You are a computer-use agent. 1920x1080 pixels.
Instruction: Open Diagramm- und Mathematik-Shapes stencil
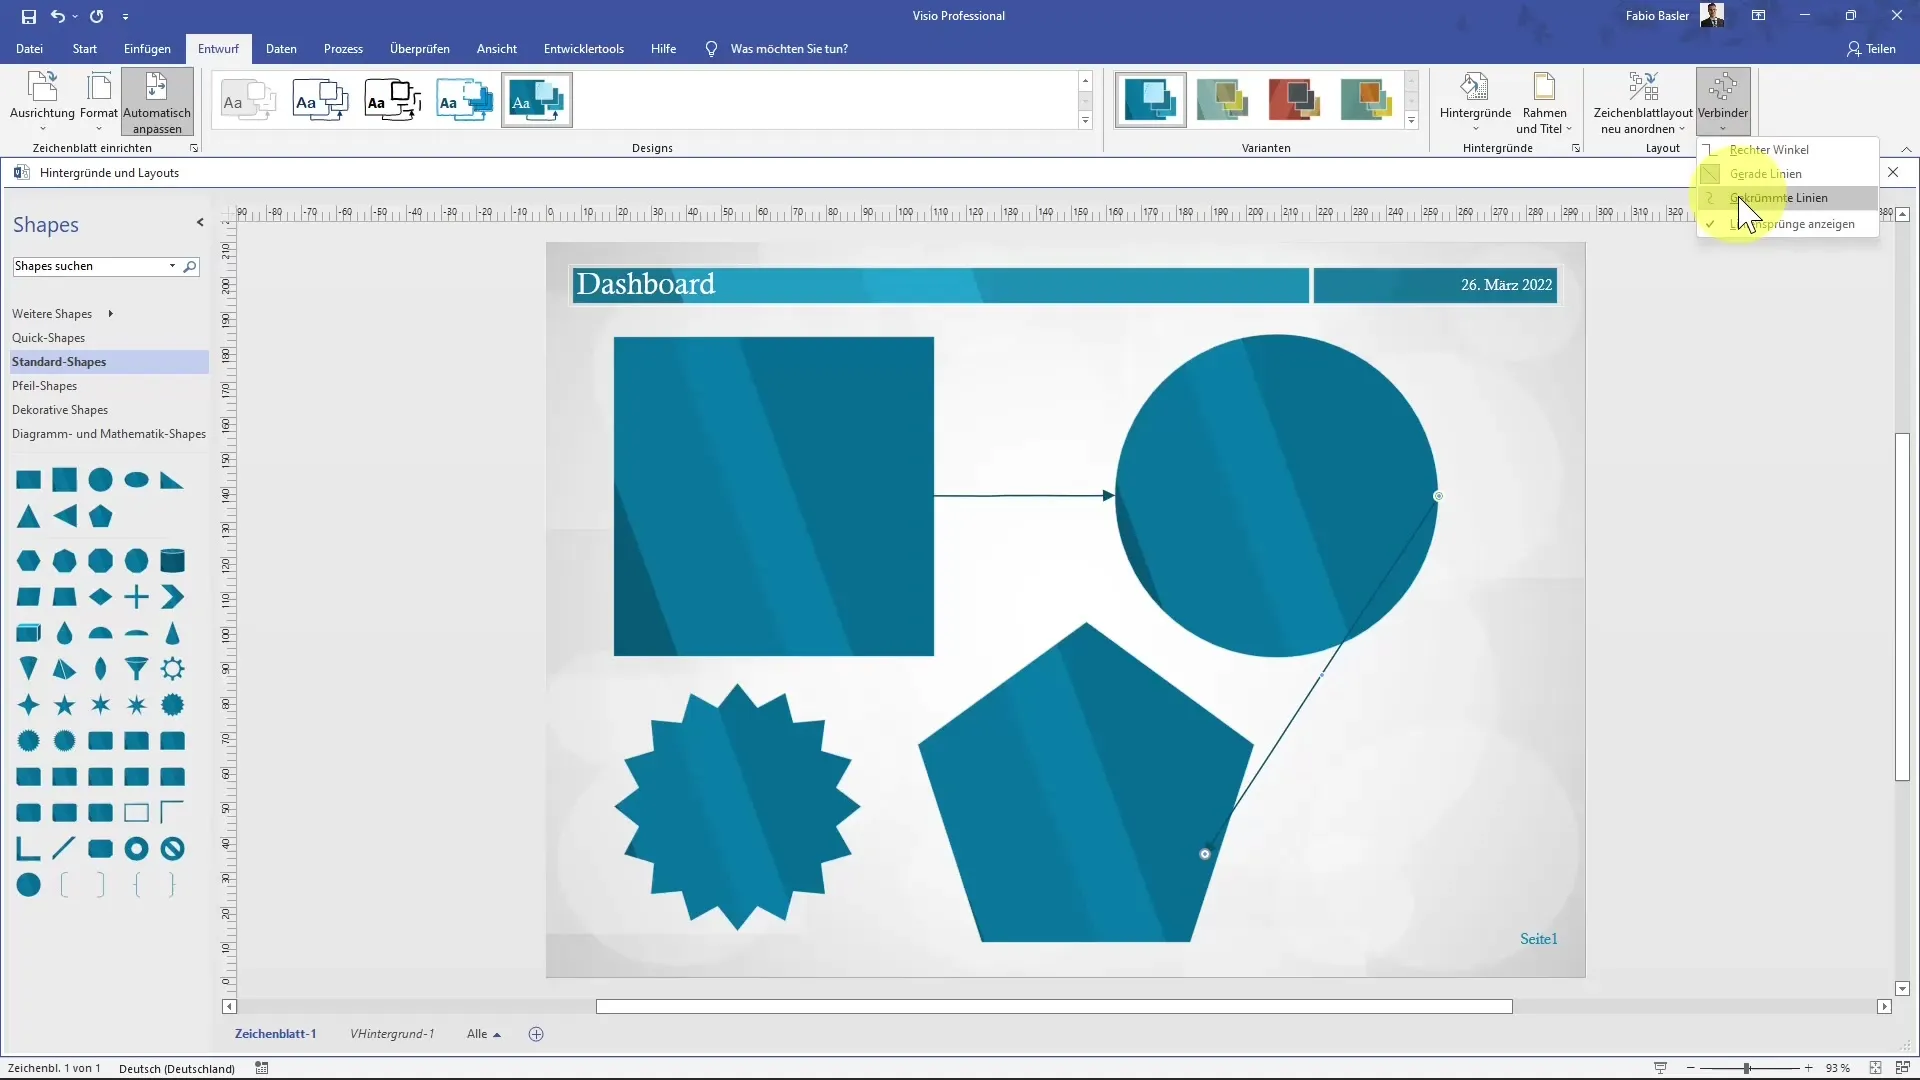109,434
